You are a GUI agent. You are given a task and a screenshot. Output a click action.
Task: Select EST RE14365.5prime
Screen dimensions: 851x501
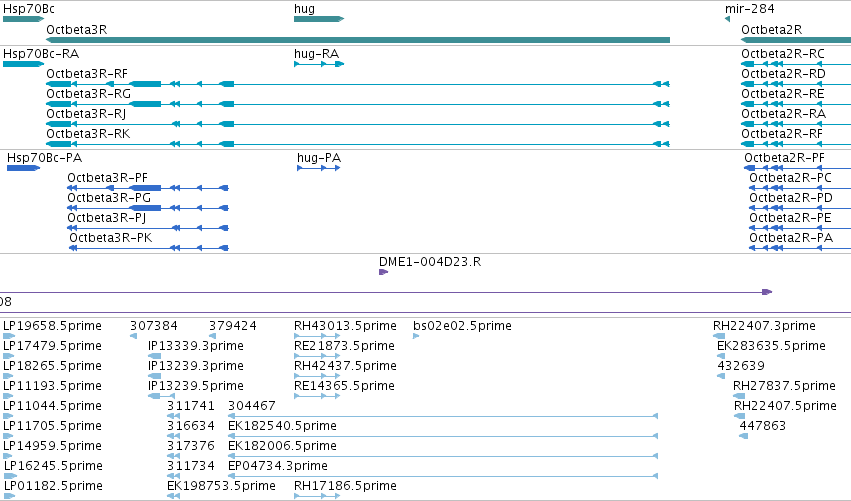[x=344, y=386]
